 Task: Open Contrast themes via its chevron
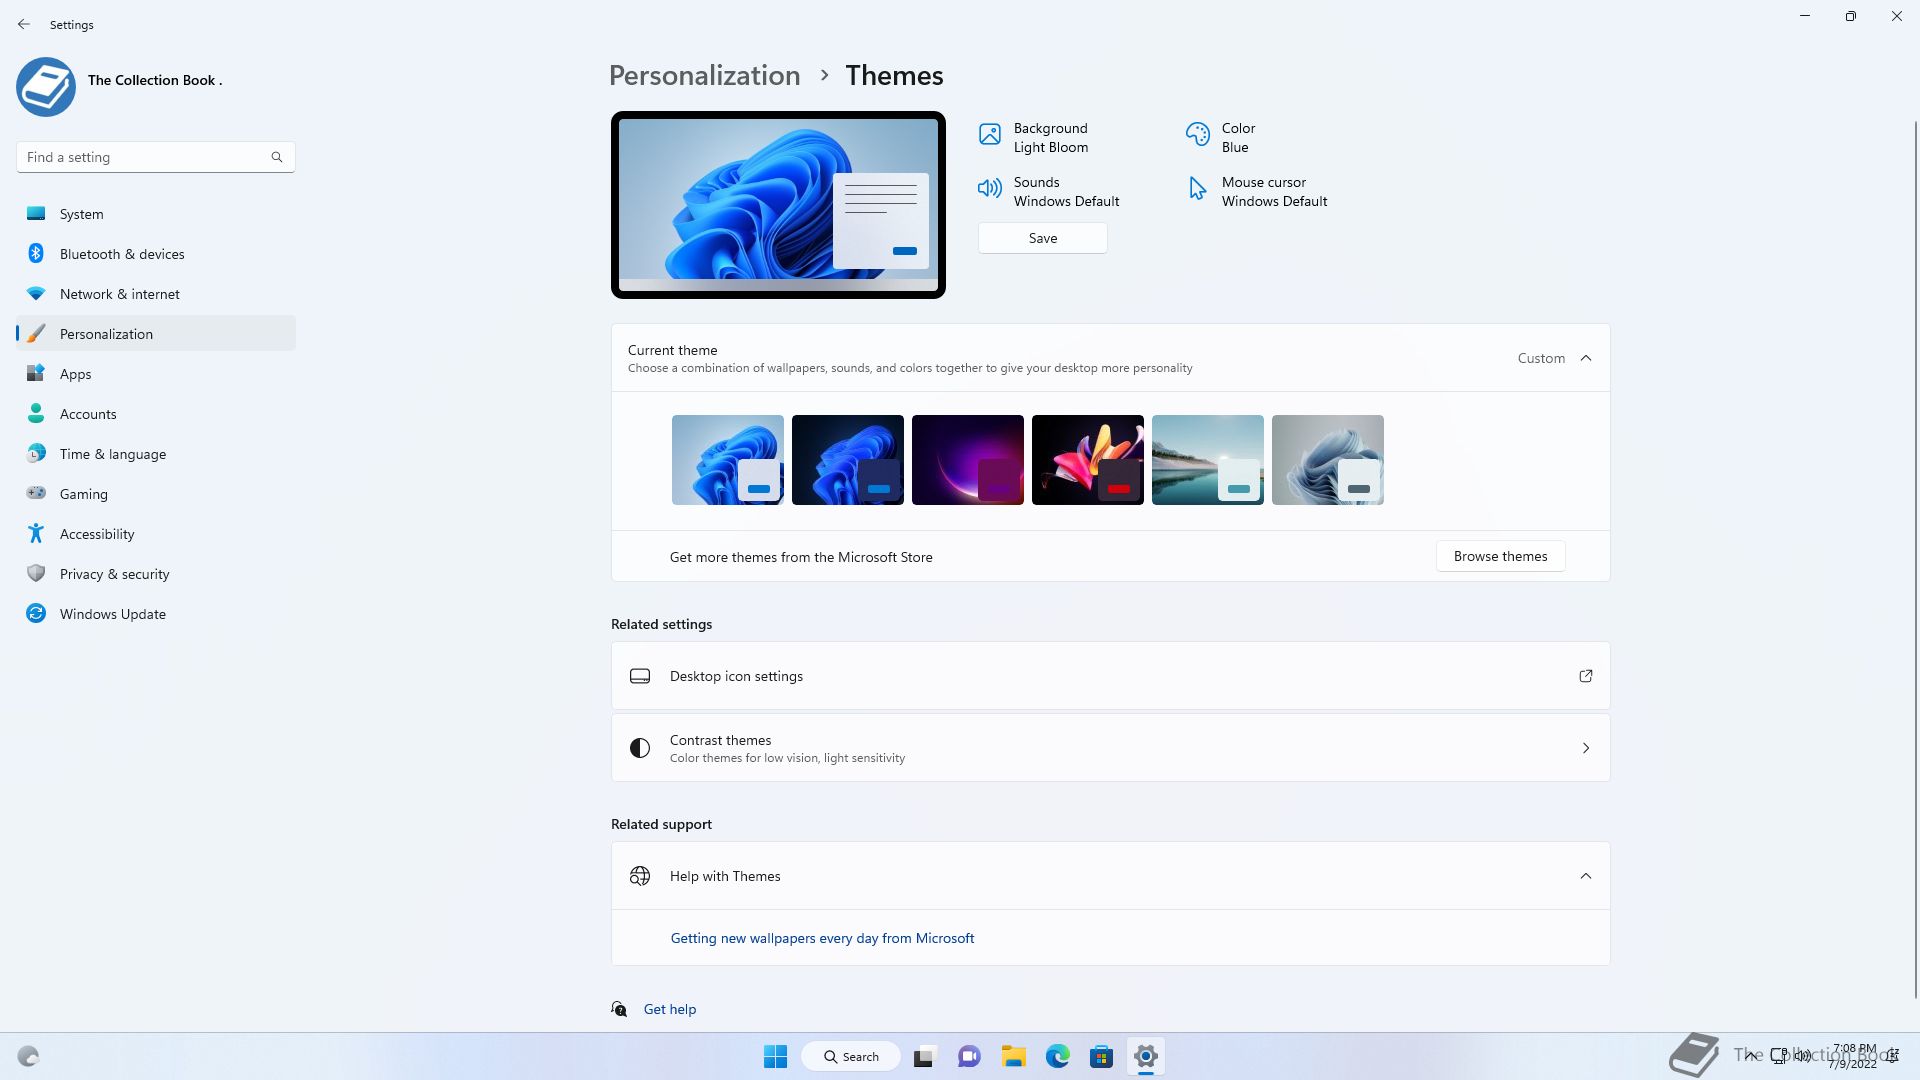[1585, 748]
